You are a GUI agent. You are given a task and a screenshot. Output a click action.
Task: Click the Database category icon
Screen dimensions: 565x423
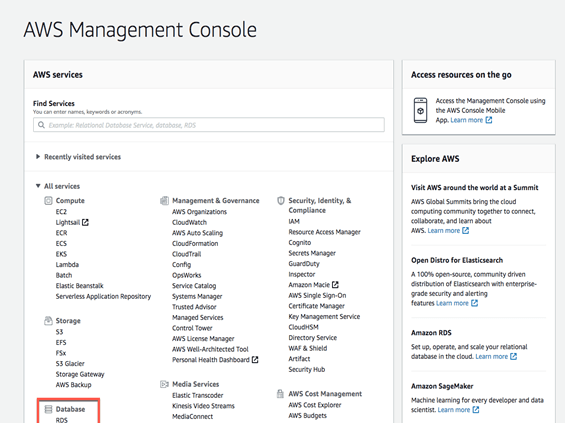(x=48, y=409)
